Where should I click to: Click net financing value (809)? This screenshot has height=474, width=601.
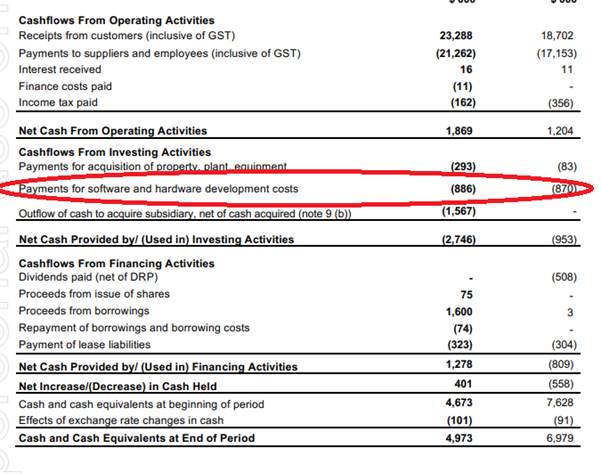coord(561,364)
